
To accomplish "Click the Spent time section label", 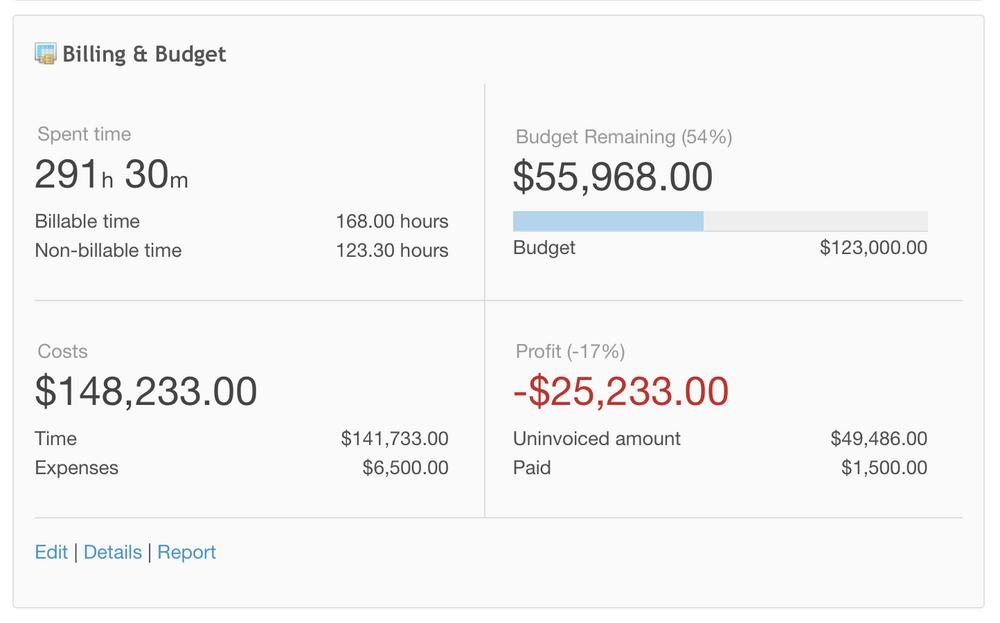I will pos(84,134).
